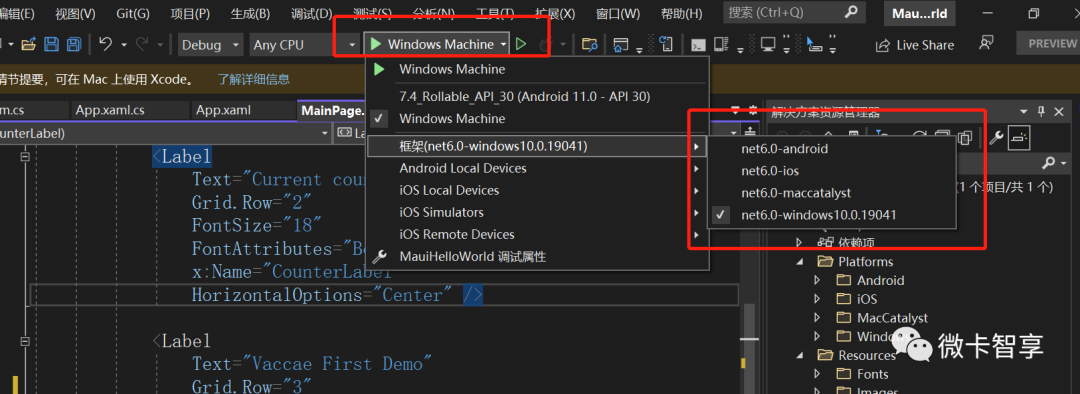Open the 帮助(H) menu
This screenshot has width=1080, height=394.
pyautogui.click(x=681, y=13)
